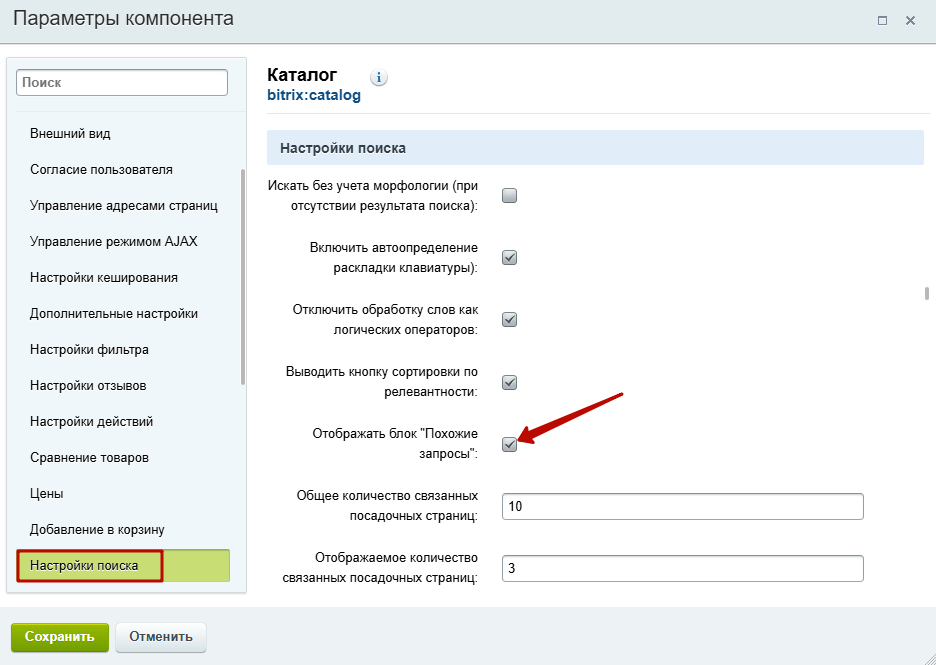Go to Управление адресами страниц

coord(123,206)
